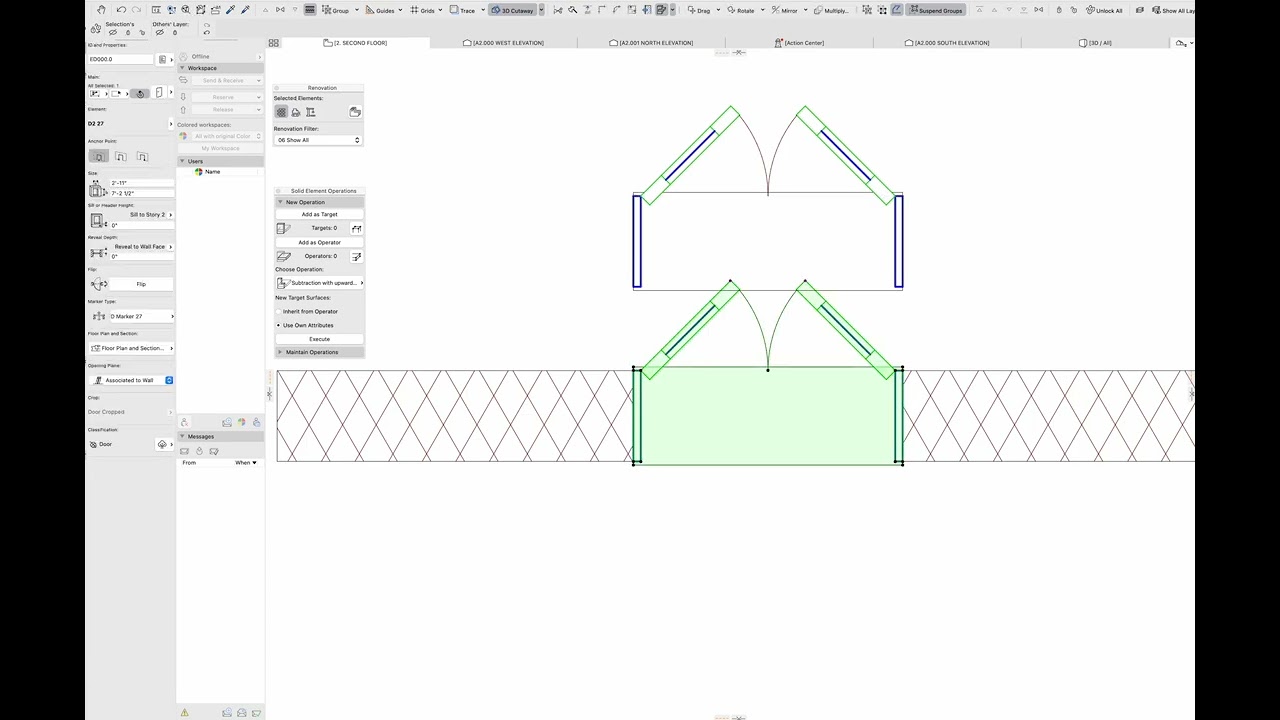Click the Add as Target button
The height and width of the screenshot is (720, 1280).
pyautogui.click(x=319, y=214)
